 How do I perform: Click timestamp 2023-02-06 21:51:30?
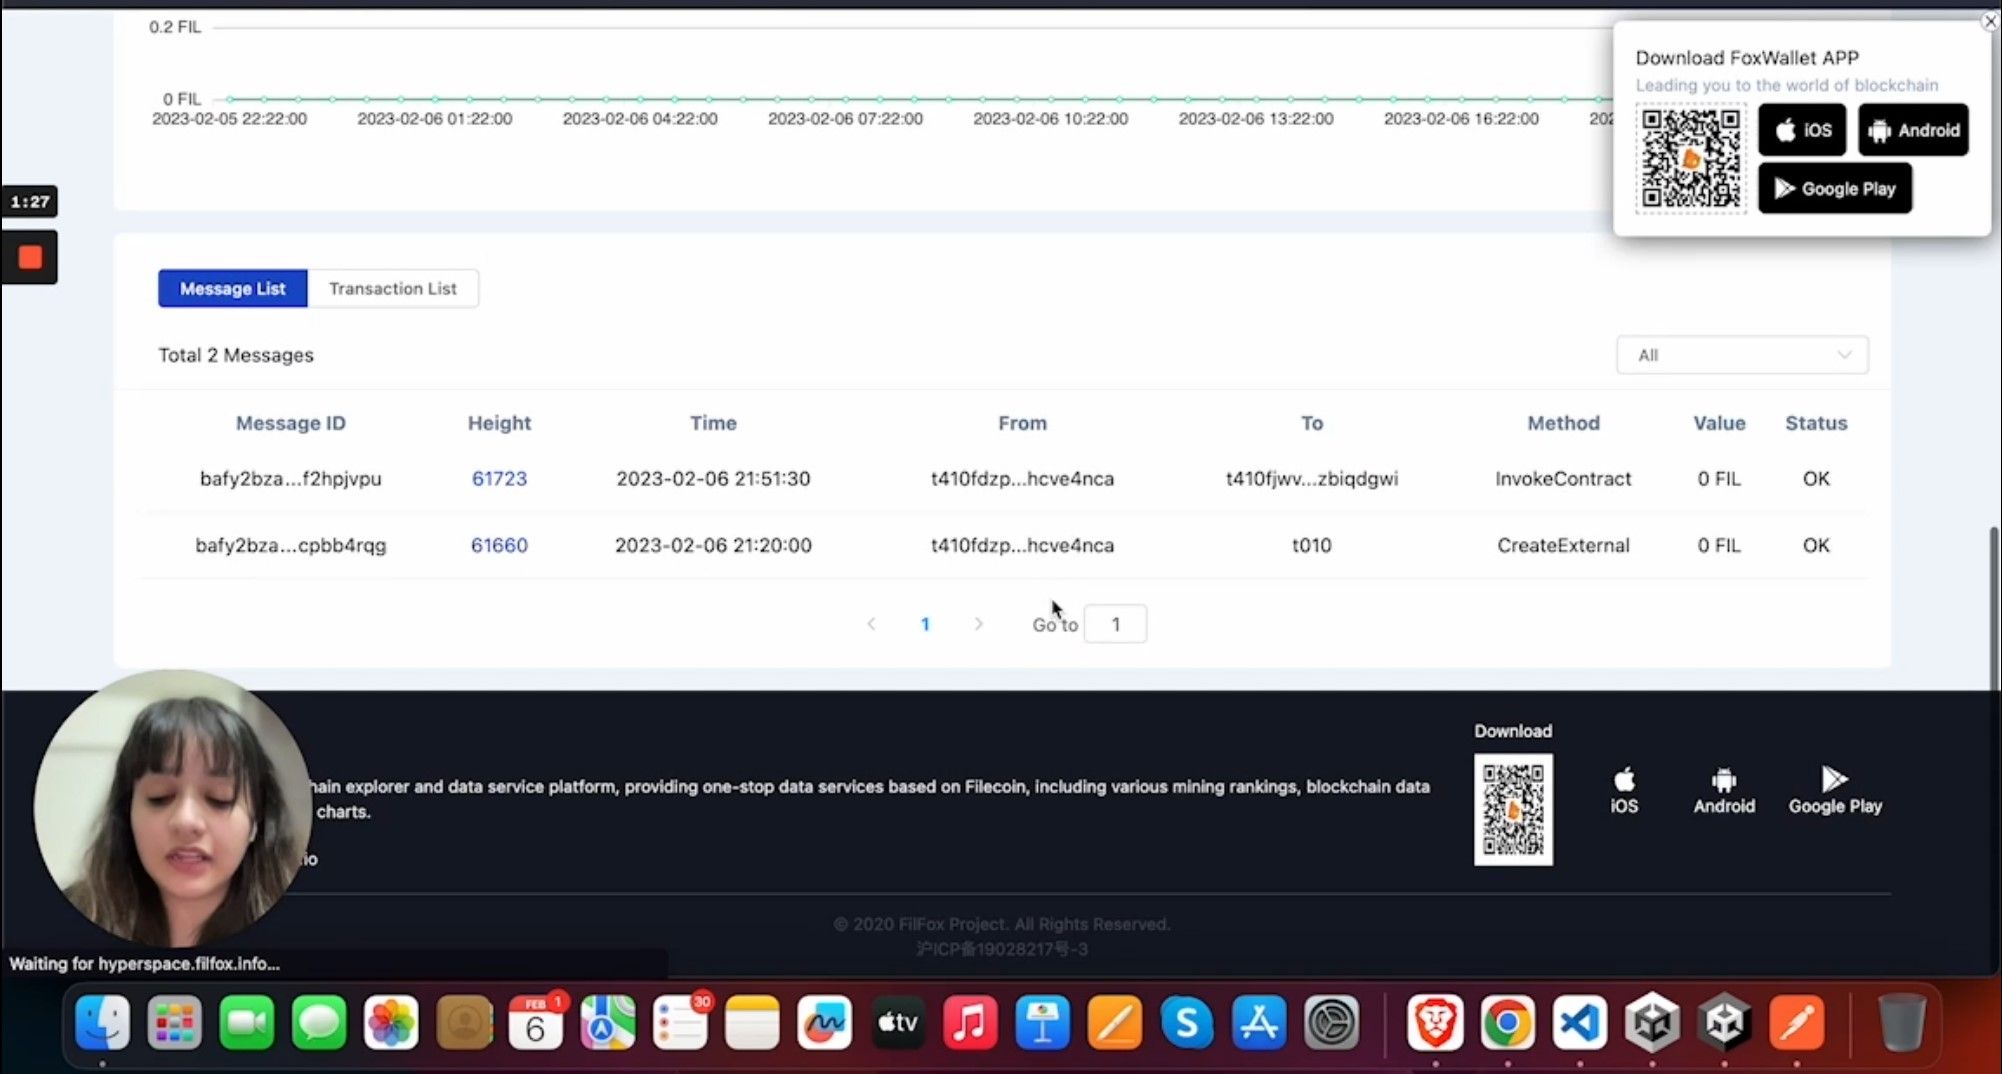point(713,478)
